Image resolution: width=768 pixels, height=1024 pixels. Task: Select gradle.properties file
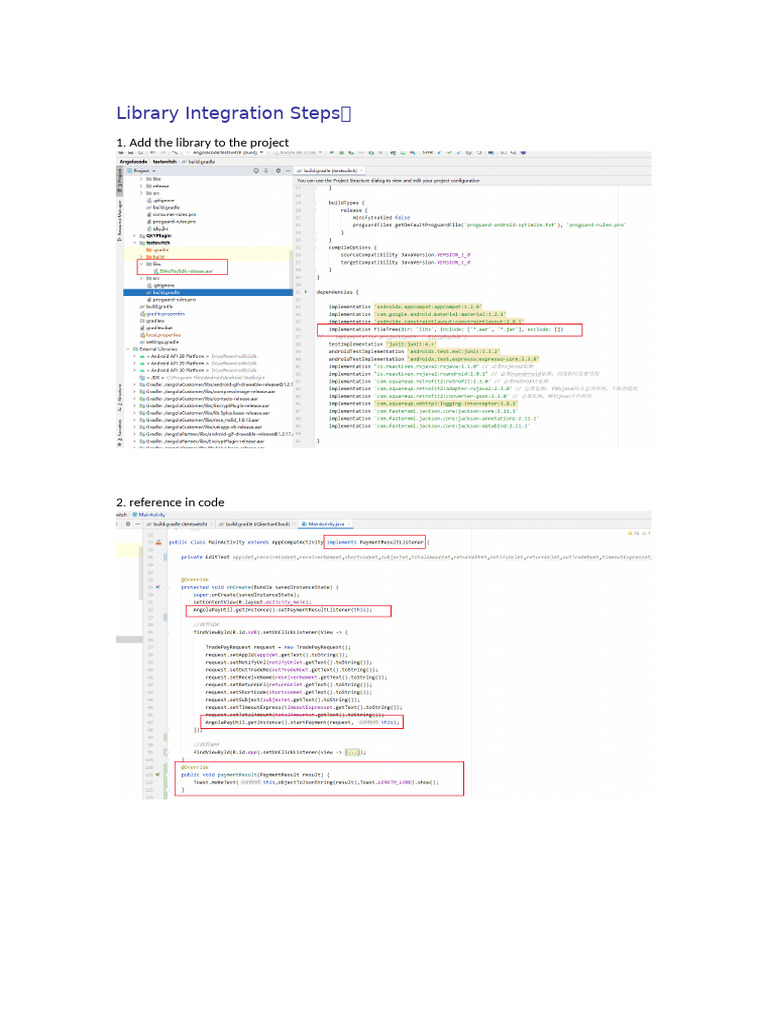point(162,314)
